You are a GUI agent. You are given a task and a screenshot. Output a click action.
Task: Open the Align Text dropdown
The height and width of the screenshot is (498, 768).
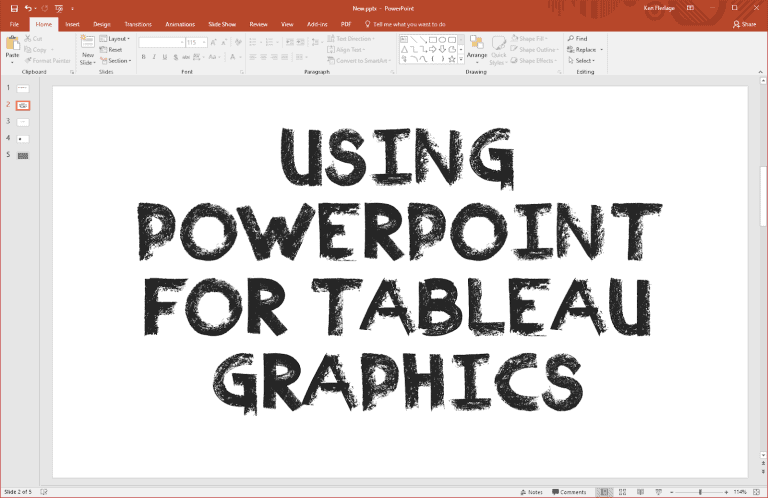(346, 49)
